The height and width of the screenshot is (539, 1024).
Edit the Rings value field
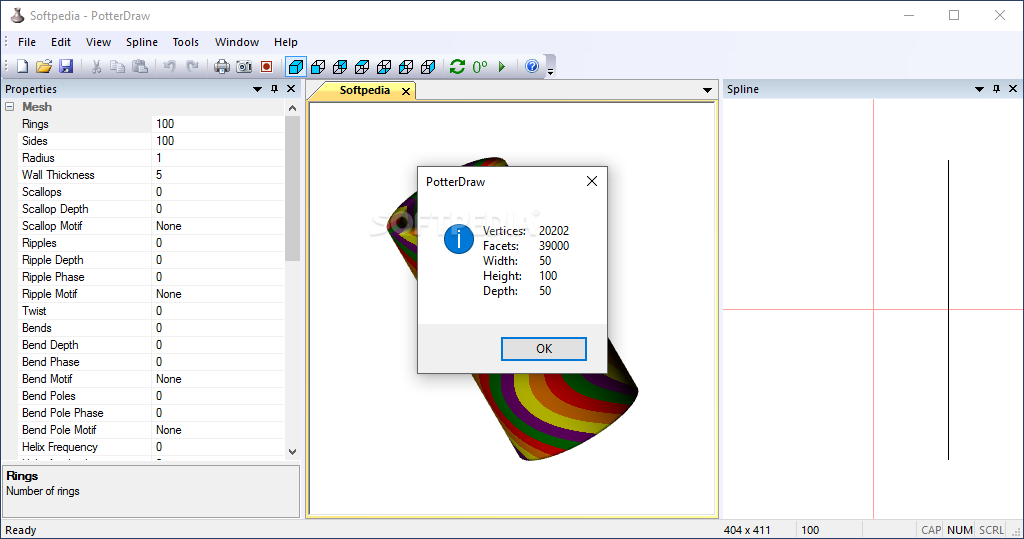coord(218,123)
